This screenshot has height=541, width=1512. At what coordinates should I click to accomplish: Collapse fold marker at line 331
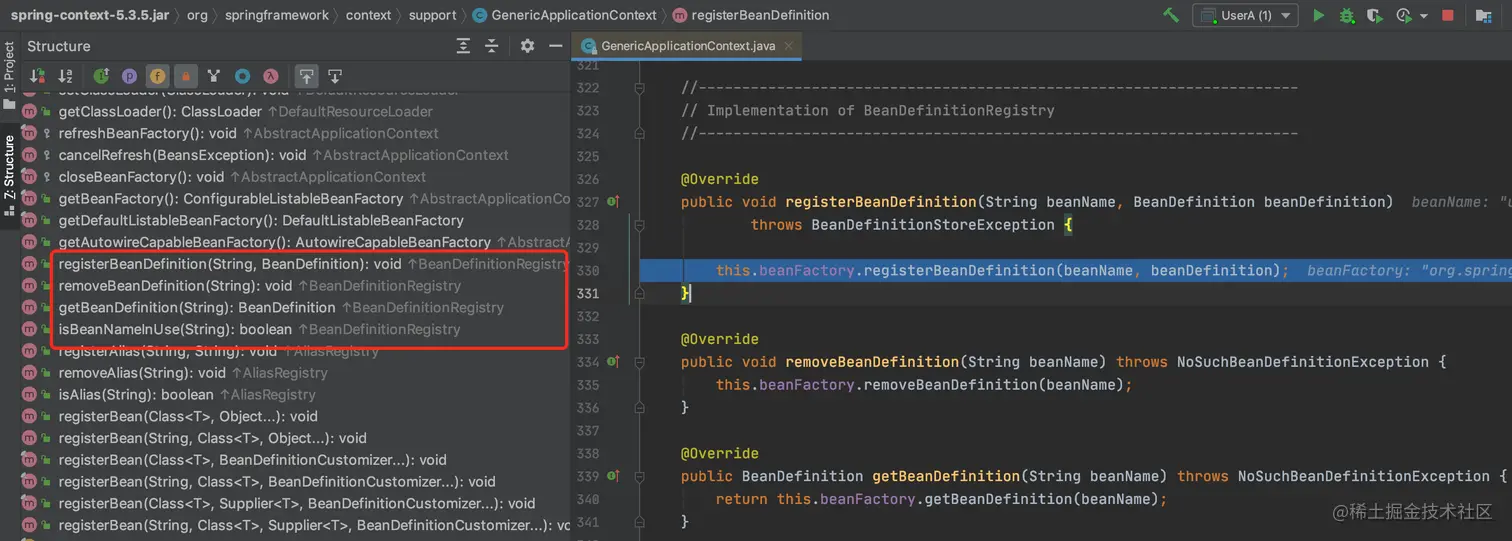638,293
